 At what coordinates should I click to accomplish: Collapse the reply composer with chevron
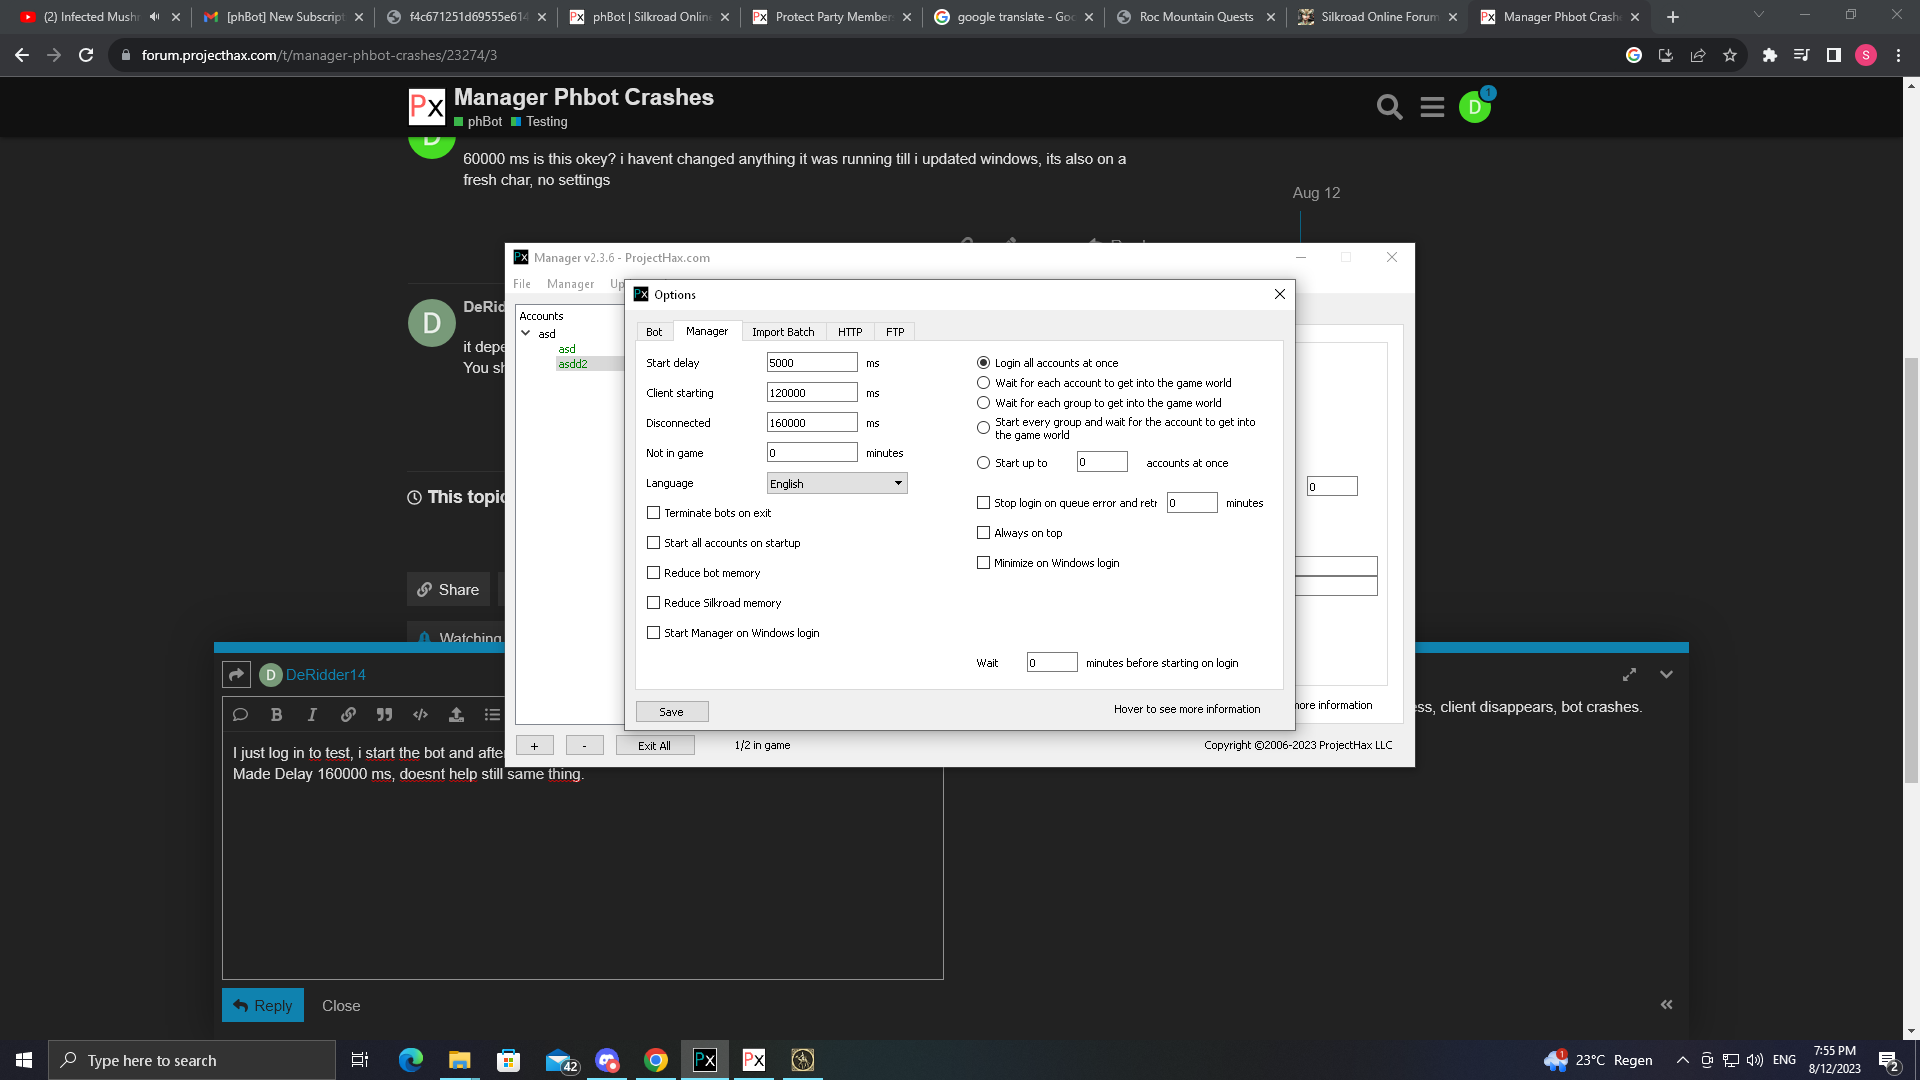pyautogui.click(x=1666, y=674)
